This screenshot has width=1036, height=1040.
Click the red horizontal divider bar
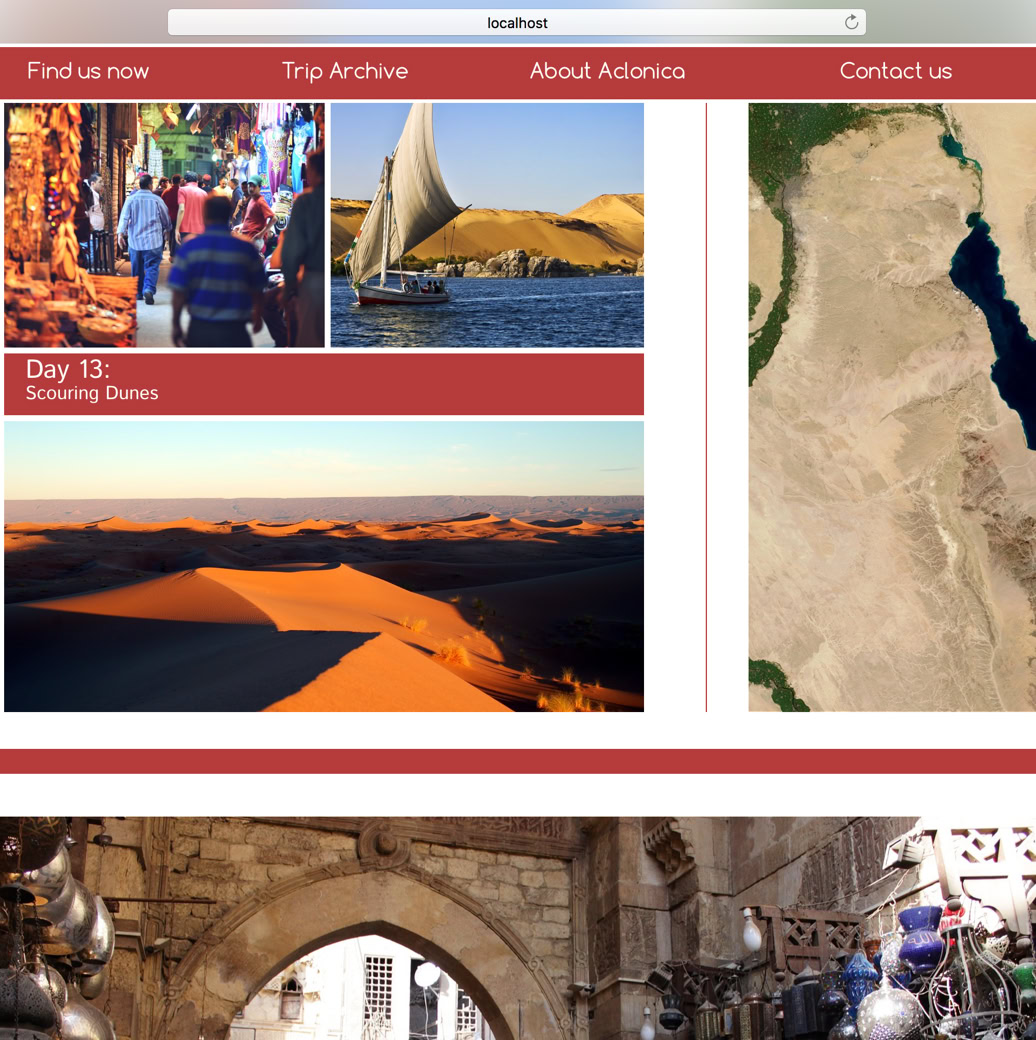tap(518, 761)
